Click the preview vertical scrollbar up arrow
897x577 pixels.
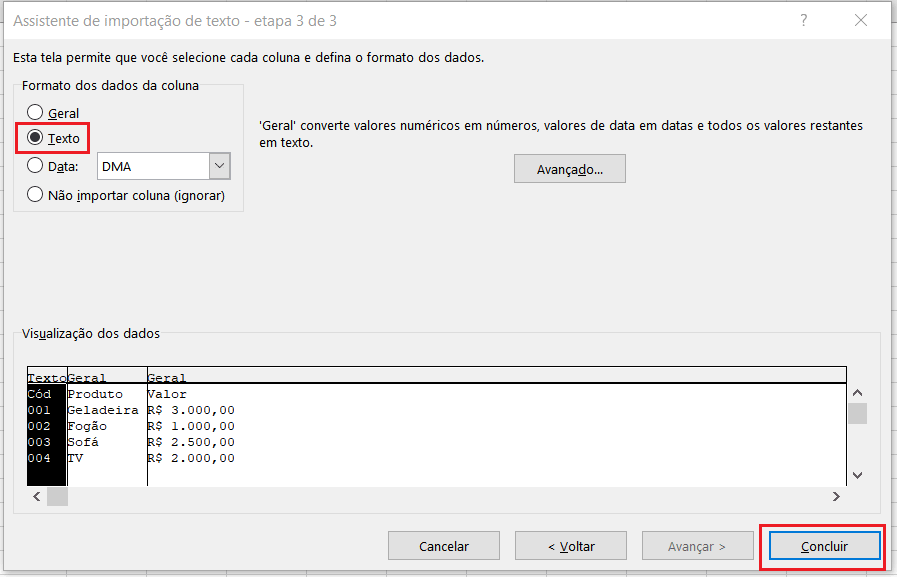[x=857, y=394]
